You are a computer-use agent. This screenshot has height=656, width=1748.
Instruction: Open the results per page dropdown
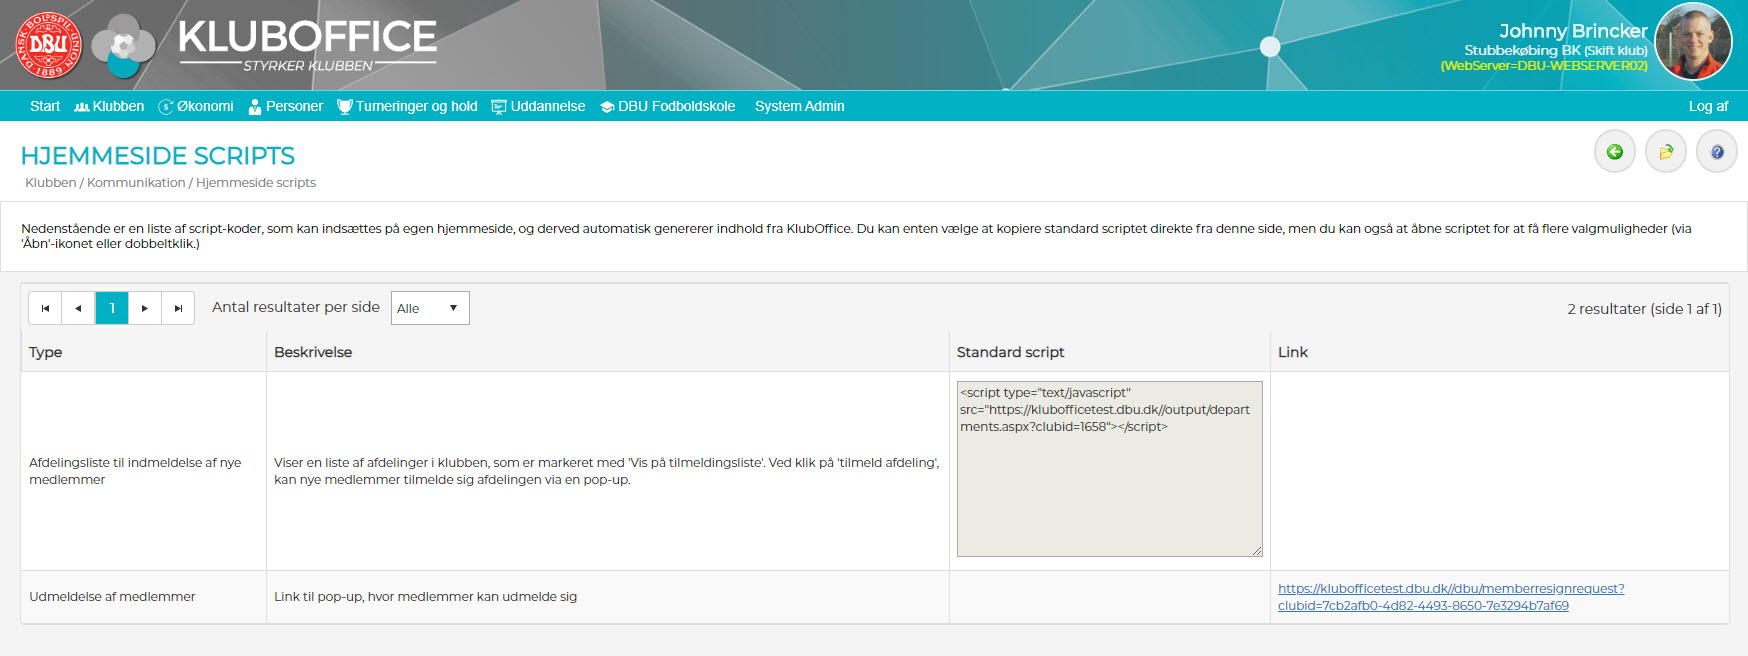click(429, 308)
